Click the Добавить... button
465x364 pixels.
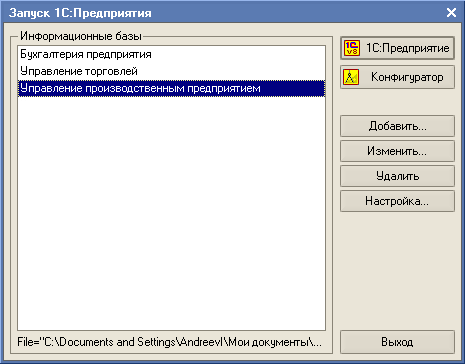[397, 126]
